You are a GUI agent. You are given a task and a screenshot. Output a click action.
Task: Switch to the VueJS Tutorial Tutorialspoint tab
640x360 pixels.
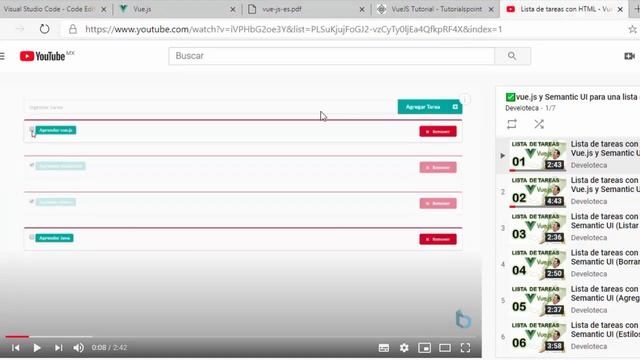pyautogui.click(x=436, y=9)
